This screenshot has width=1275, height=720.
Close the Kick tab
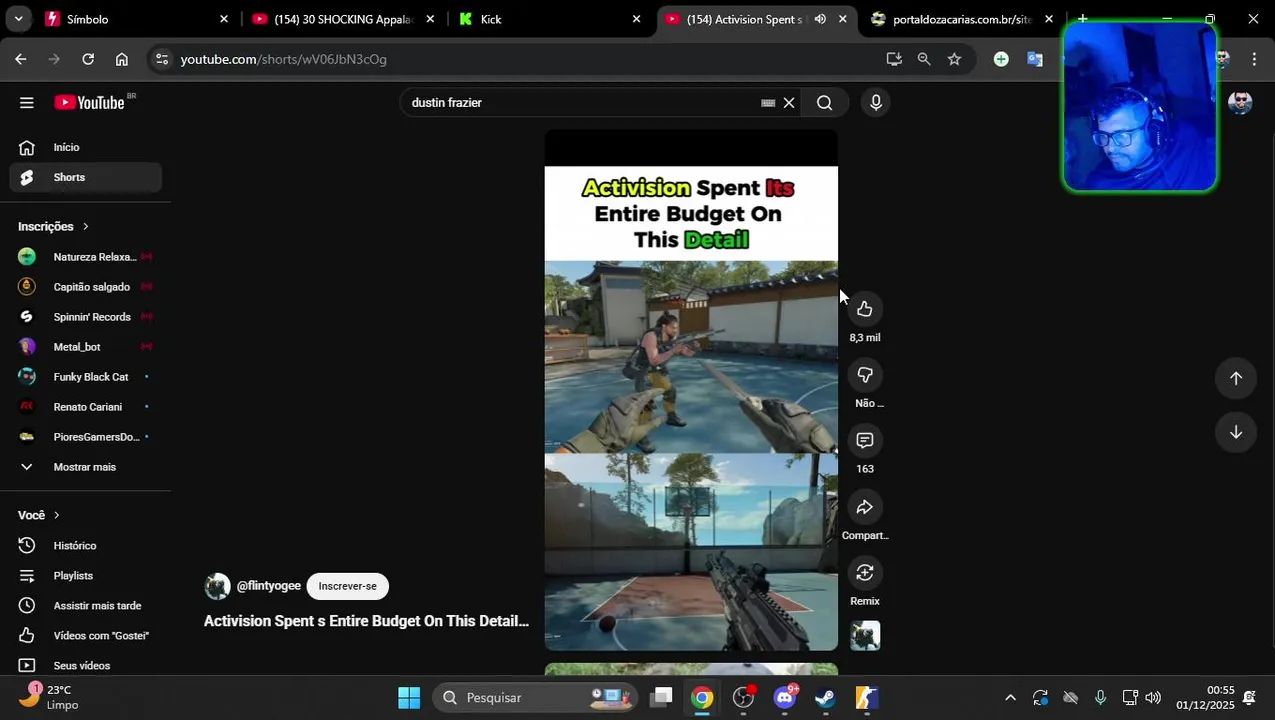[x=636, y=19]
